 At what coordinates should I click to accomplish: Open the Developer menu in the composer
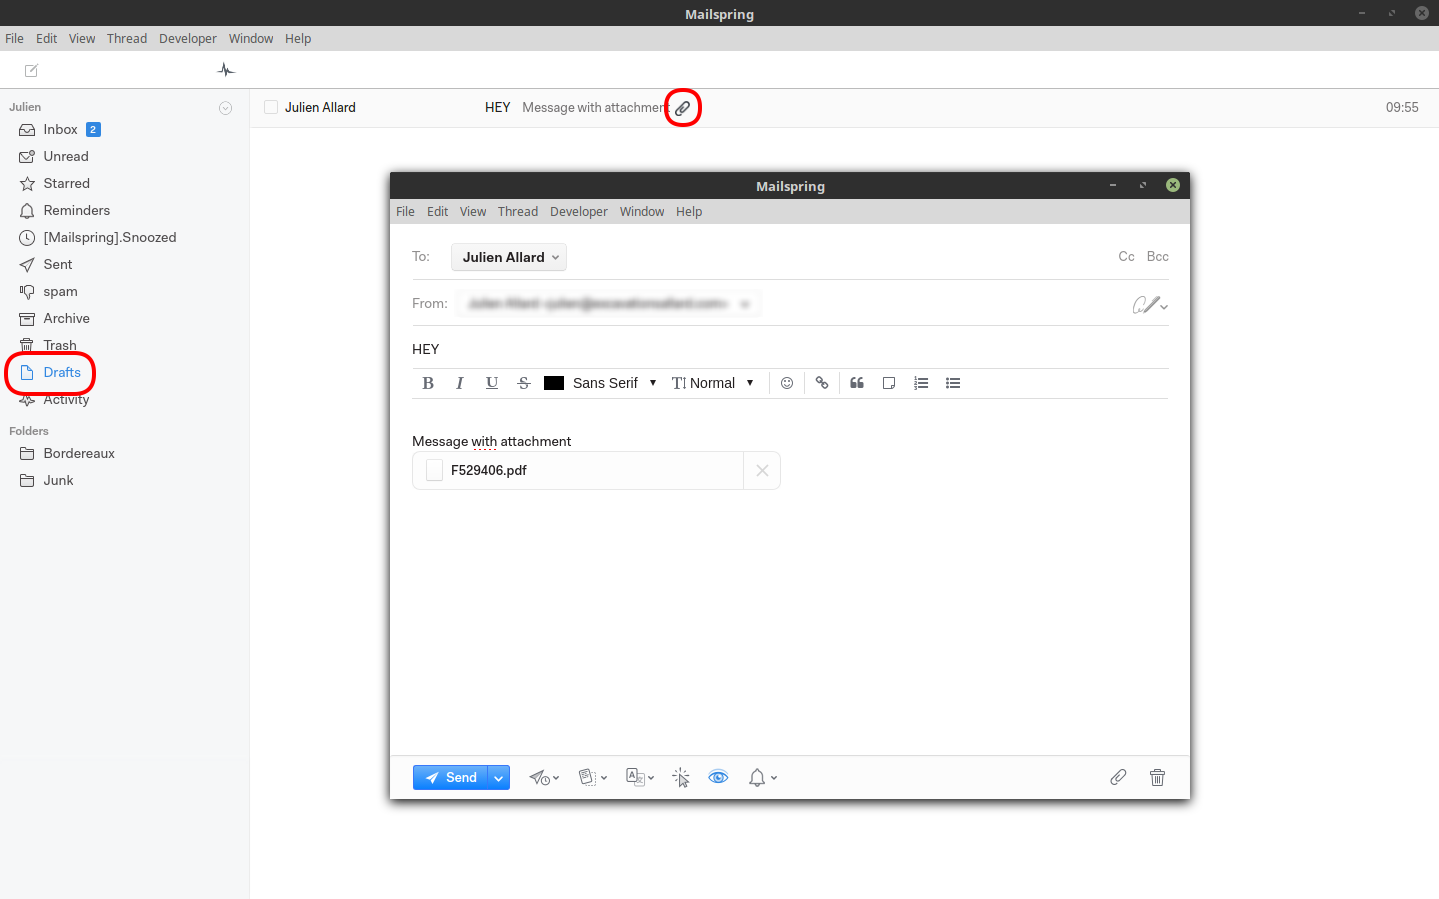click(578, 211)
